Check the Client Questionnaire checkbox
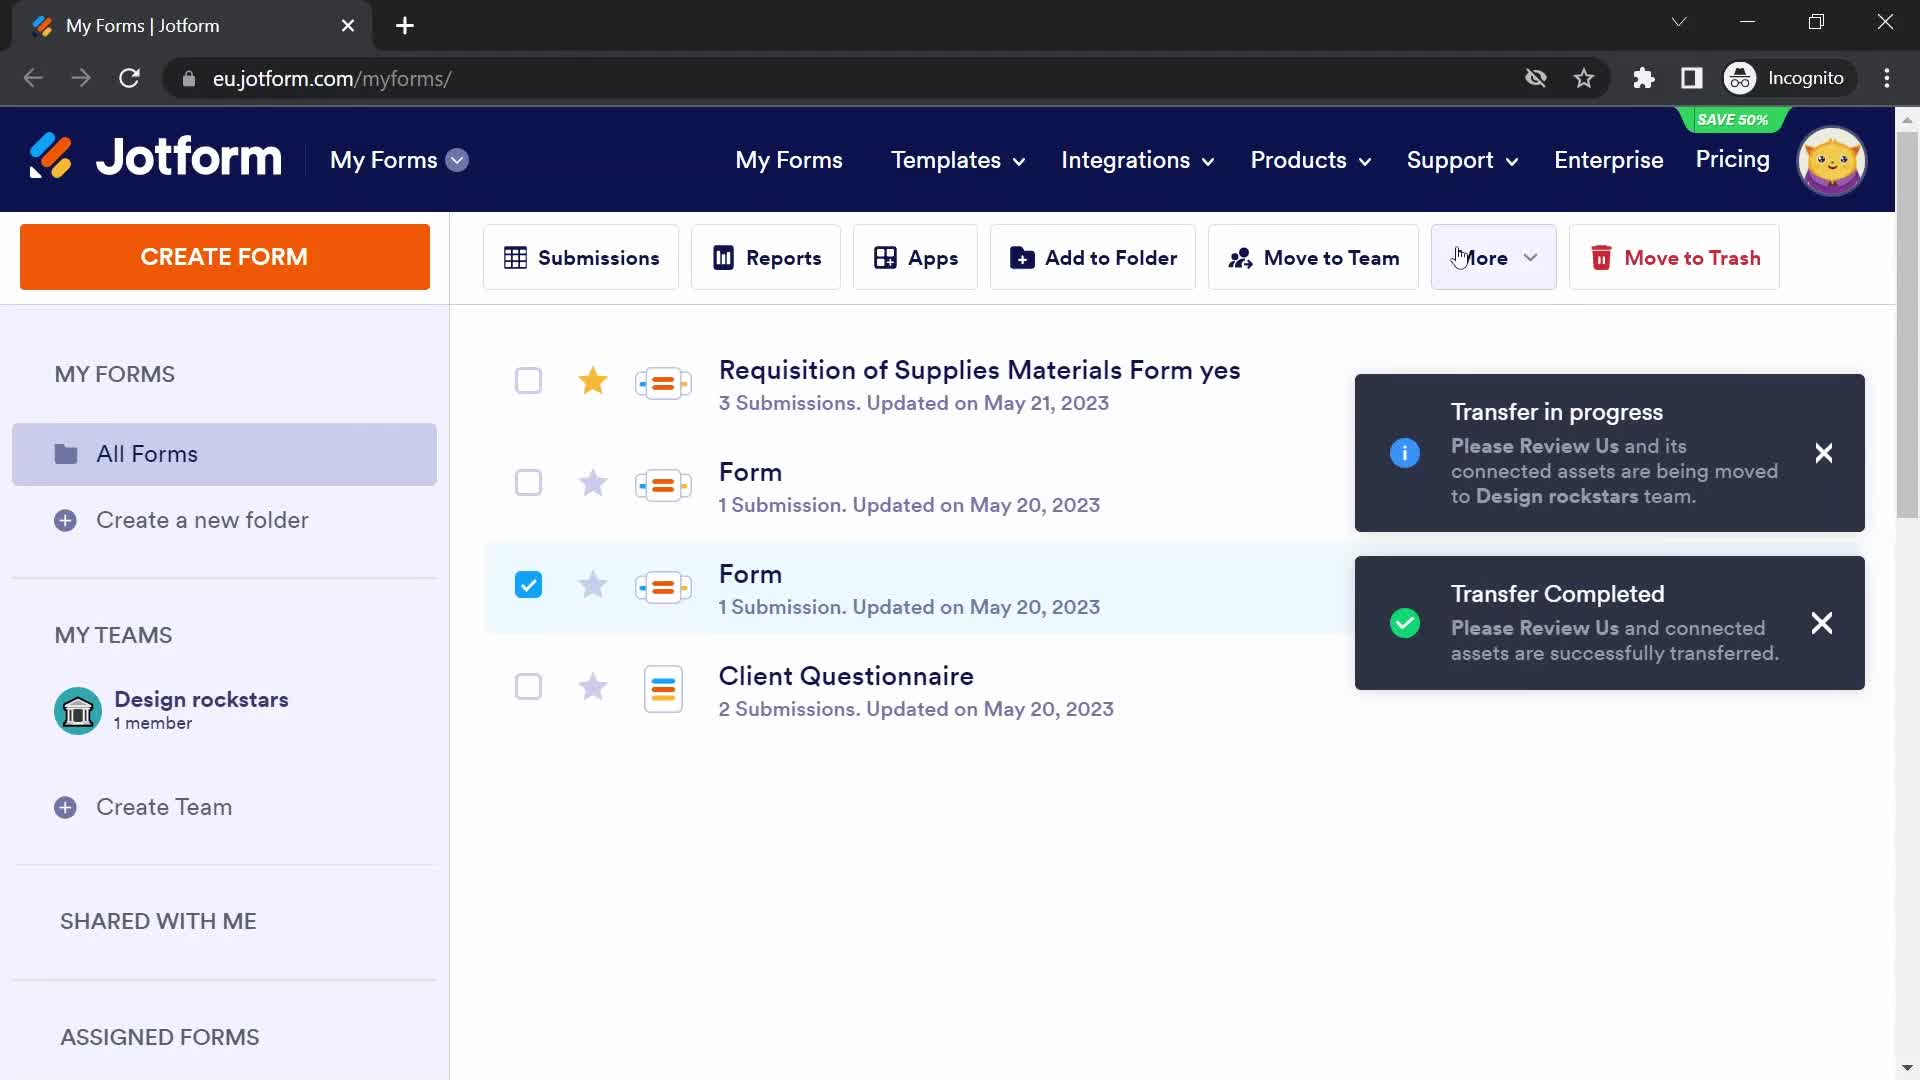Viewport: 1920px width, 1080px height. click(528, 687)
